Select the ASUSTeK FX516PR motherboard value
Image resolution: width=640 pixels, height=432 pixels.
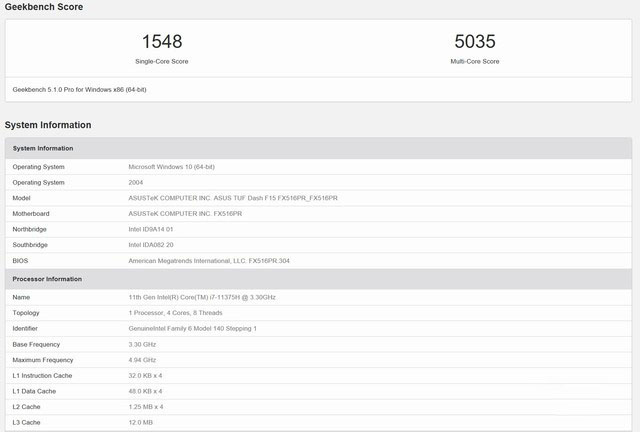[x=185, y=214]
